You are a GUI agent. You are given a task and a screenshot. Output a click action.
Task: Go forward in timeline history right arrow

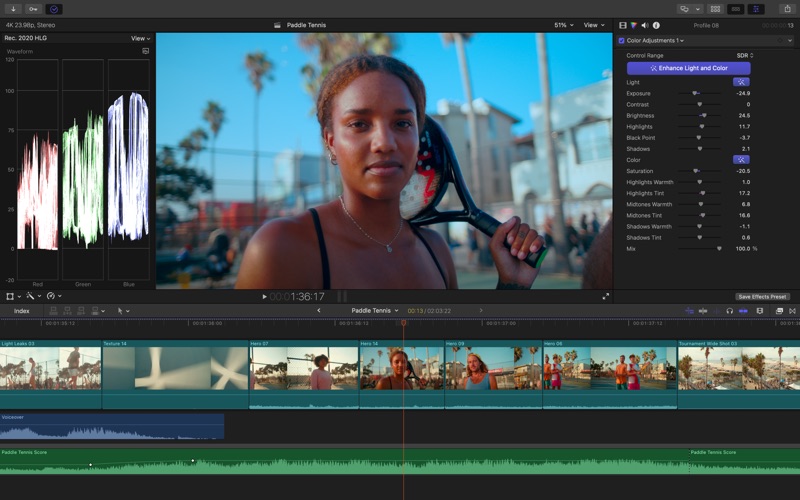[x=480, y=310]
